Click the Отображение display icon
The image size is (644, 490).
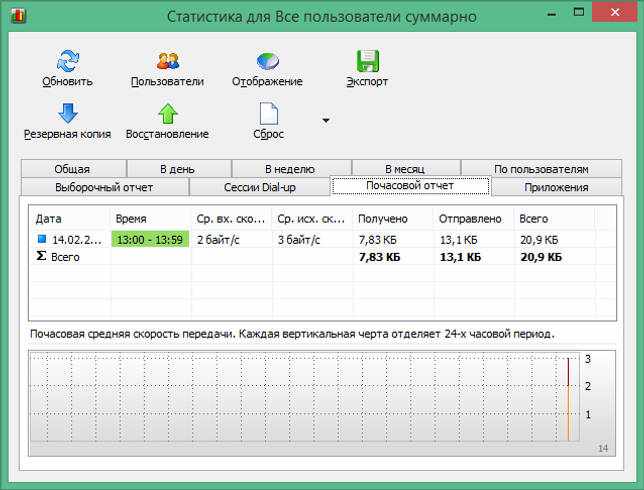(268, 61)
